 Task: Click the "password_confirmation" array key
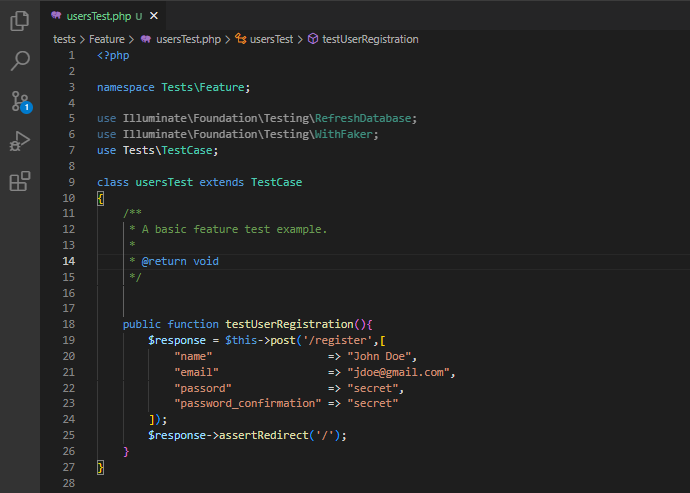click(x=248, y=404)
